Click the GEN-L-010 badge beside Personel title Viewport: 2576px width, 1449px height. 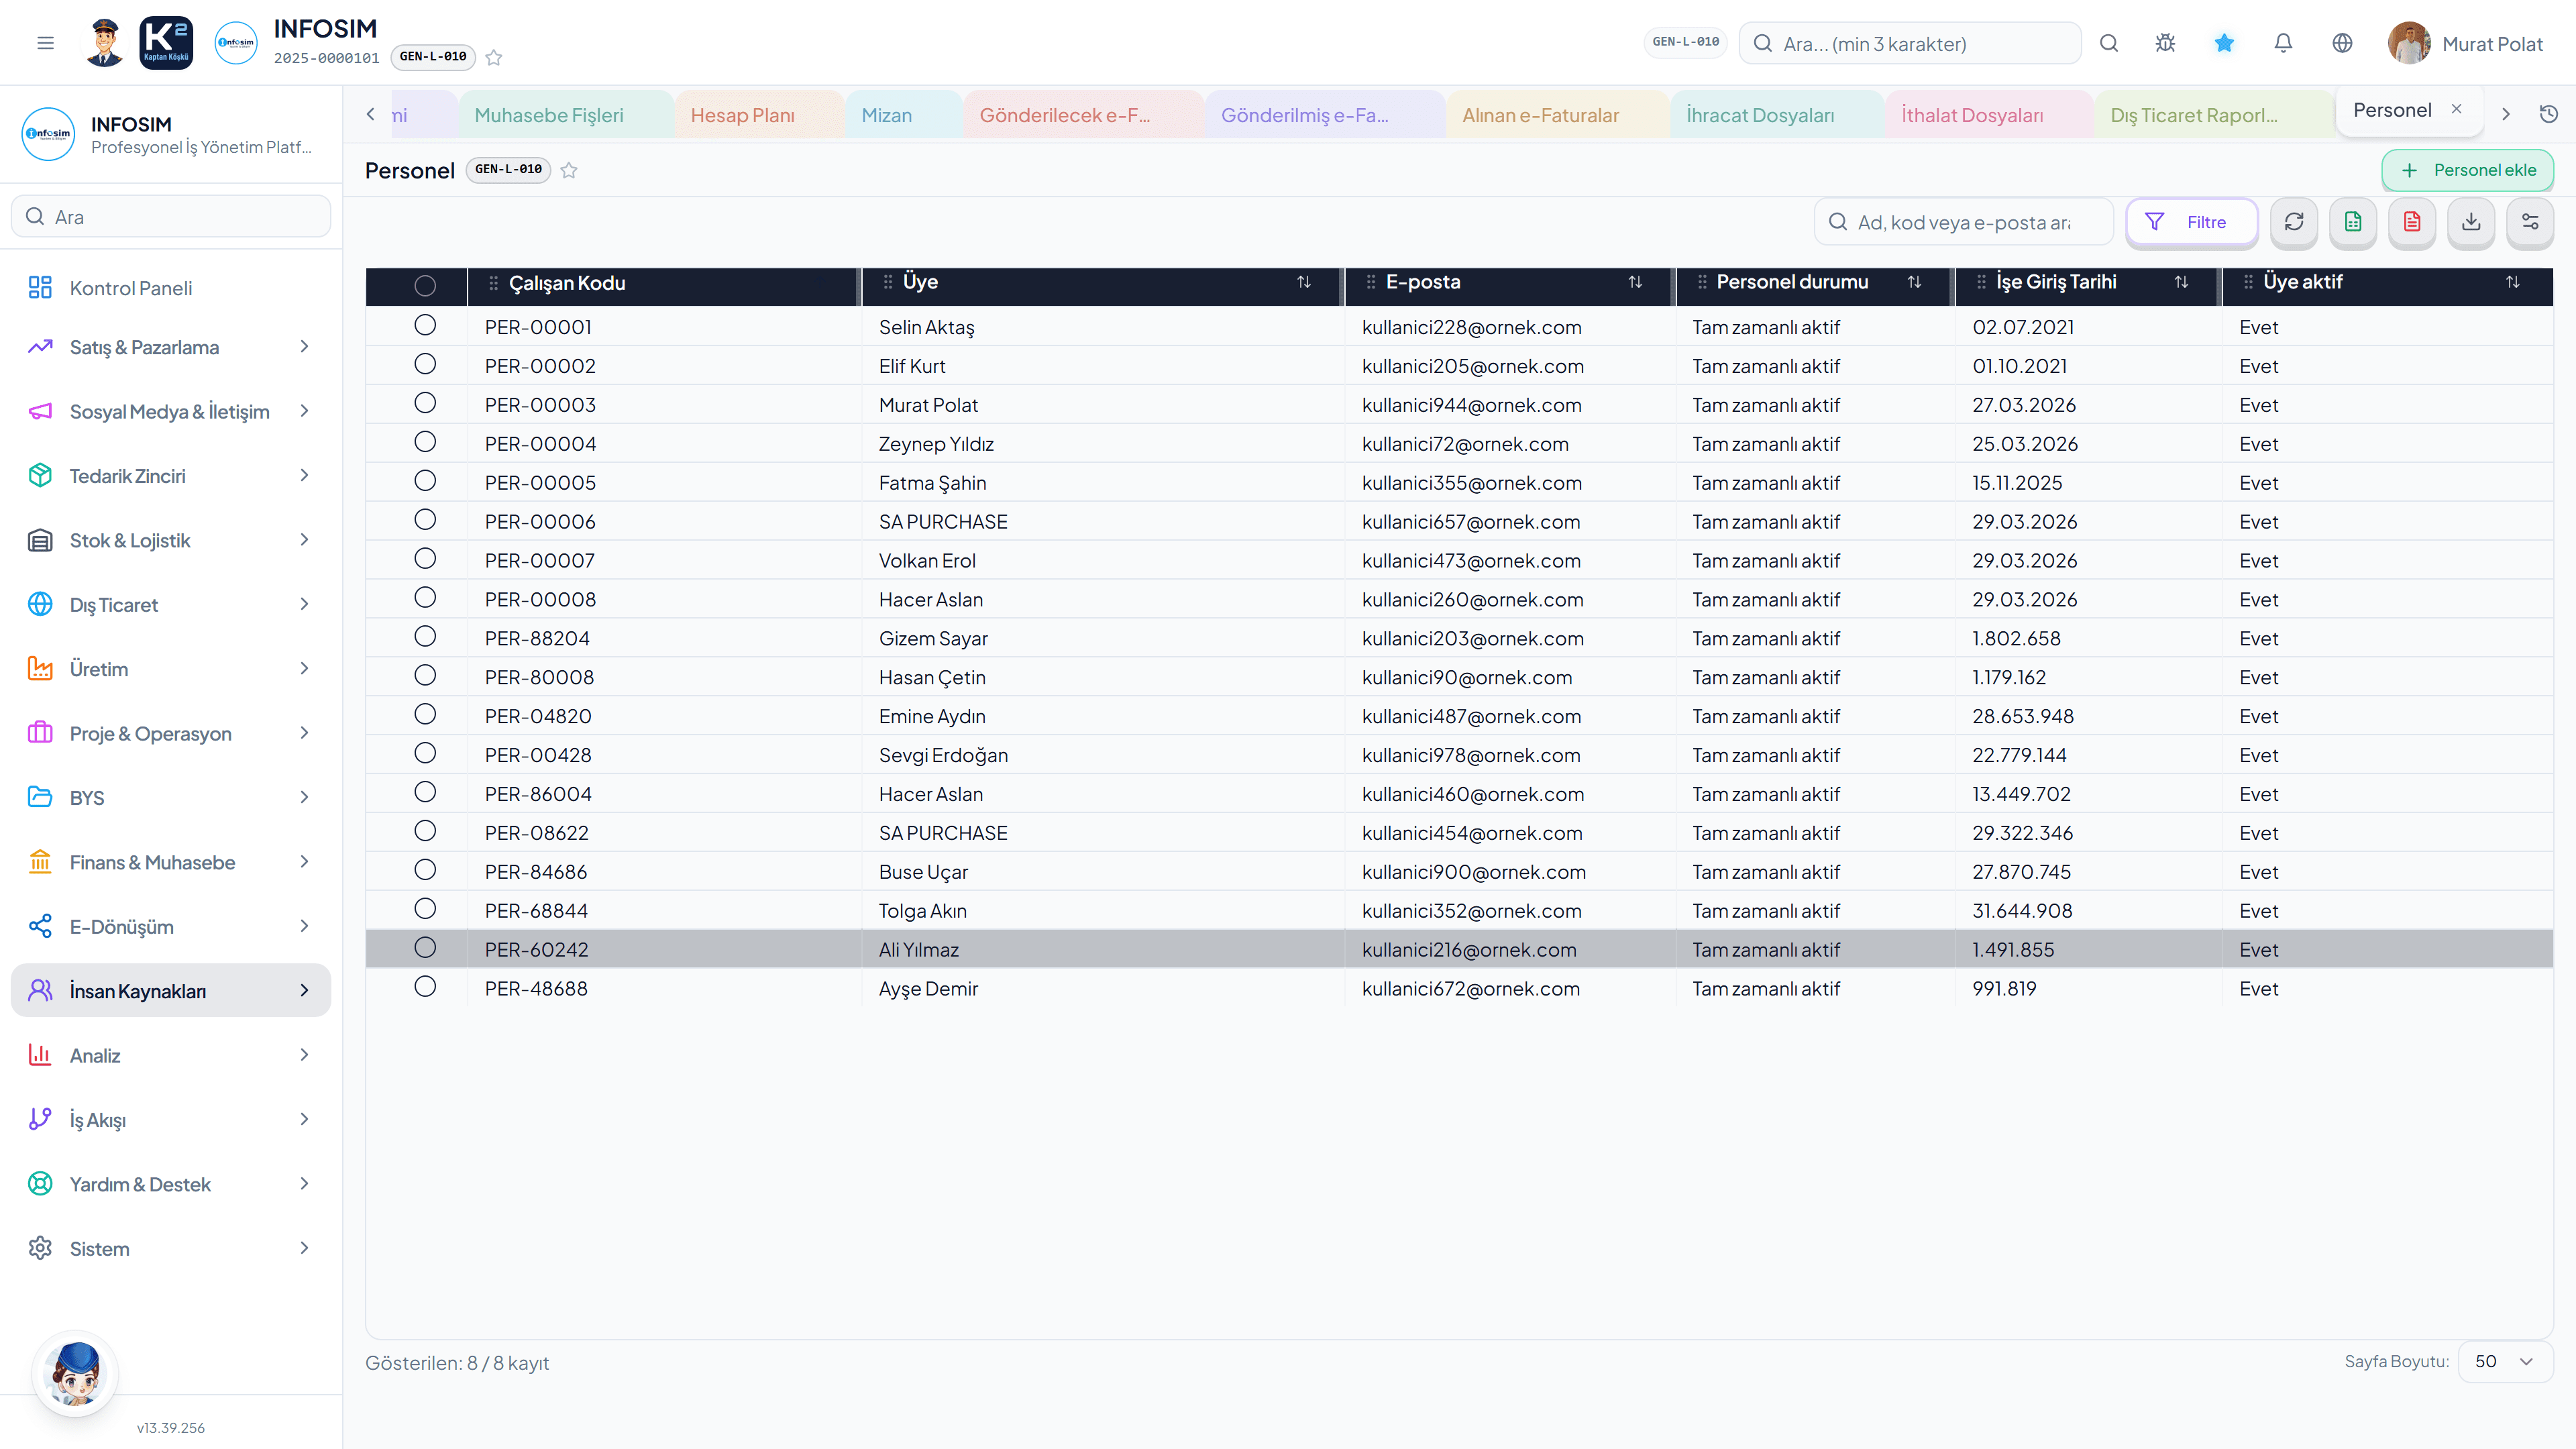click(x=509, y=170)
